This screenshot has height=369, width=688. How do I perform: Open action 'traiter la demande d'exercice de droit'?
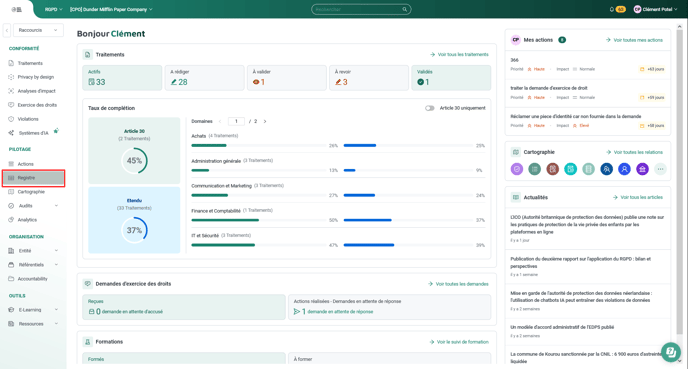click(x=588, y=93)
